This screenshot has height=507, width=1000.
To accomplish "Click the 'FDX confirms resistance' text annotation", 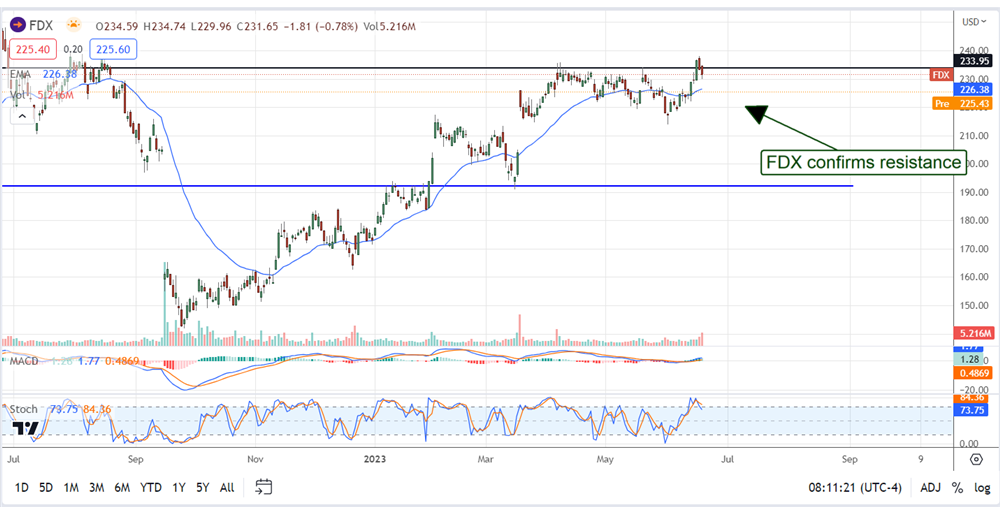I will coord(863,162).
